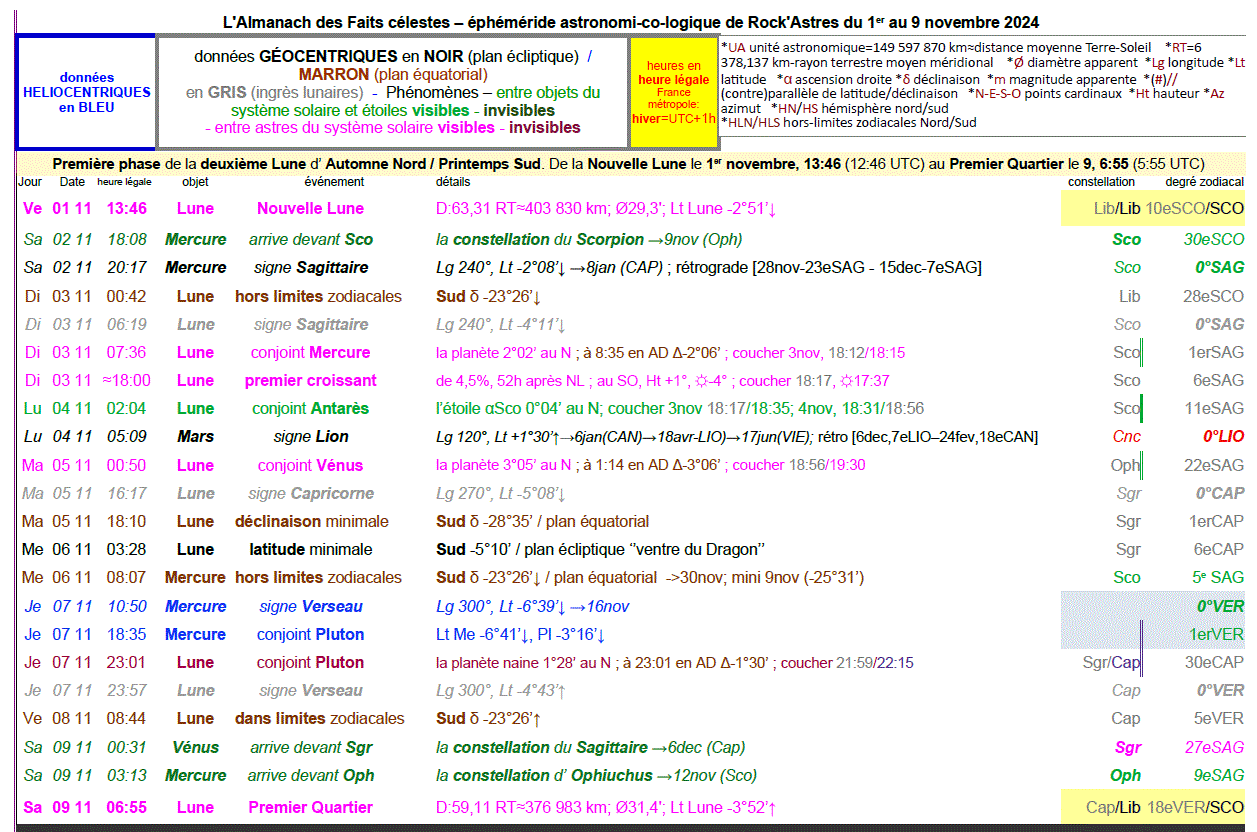Click 'conjoint Antarès' event at 02:04
This screenshot has height=832, width=1257.
[x=310, y=409]
